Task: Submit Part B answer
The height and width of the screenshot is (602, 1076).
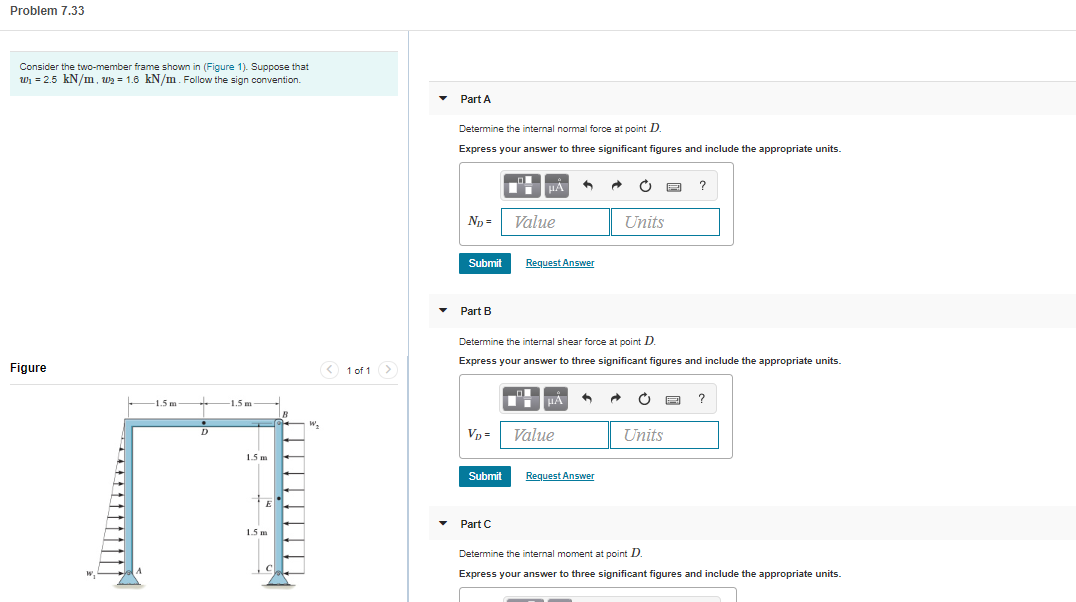Action: (484, 476)
